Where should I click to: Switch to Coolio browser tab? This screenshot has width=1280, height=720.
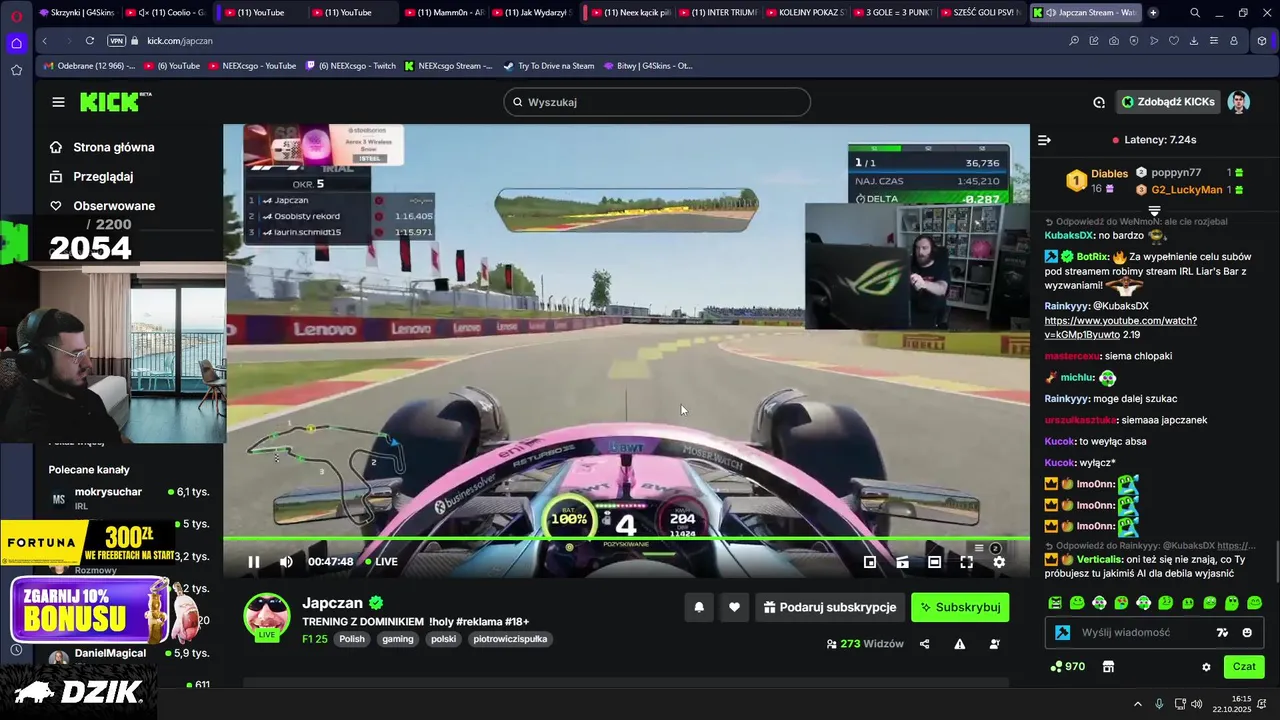[168, 13]
